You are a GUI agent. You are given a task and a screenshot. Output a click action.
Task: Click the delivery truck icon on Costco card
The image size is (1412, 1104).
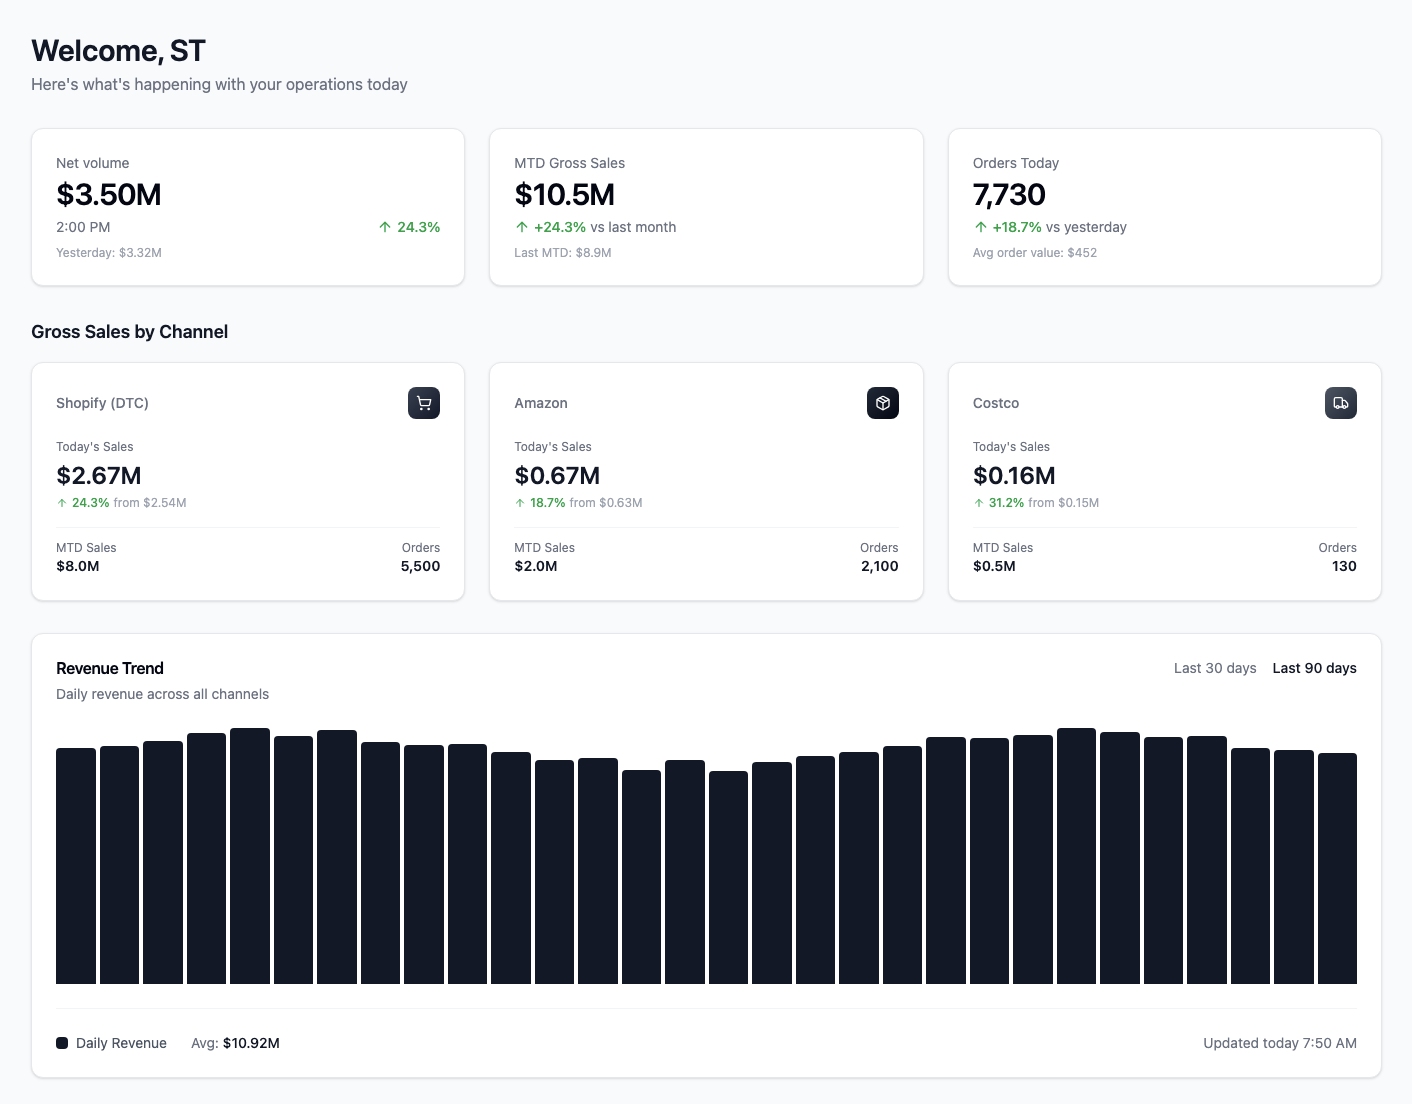1341,403
